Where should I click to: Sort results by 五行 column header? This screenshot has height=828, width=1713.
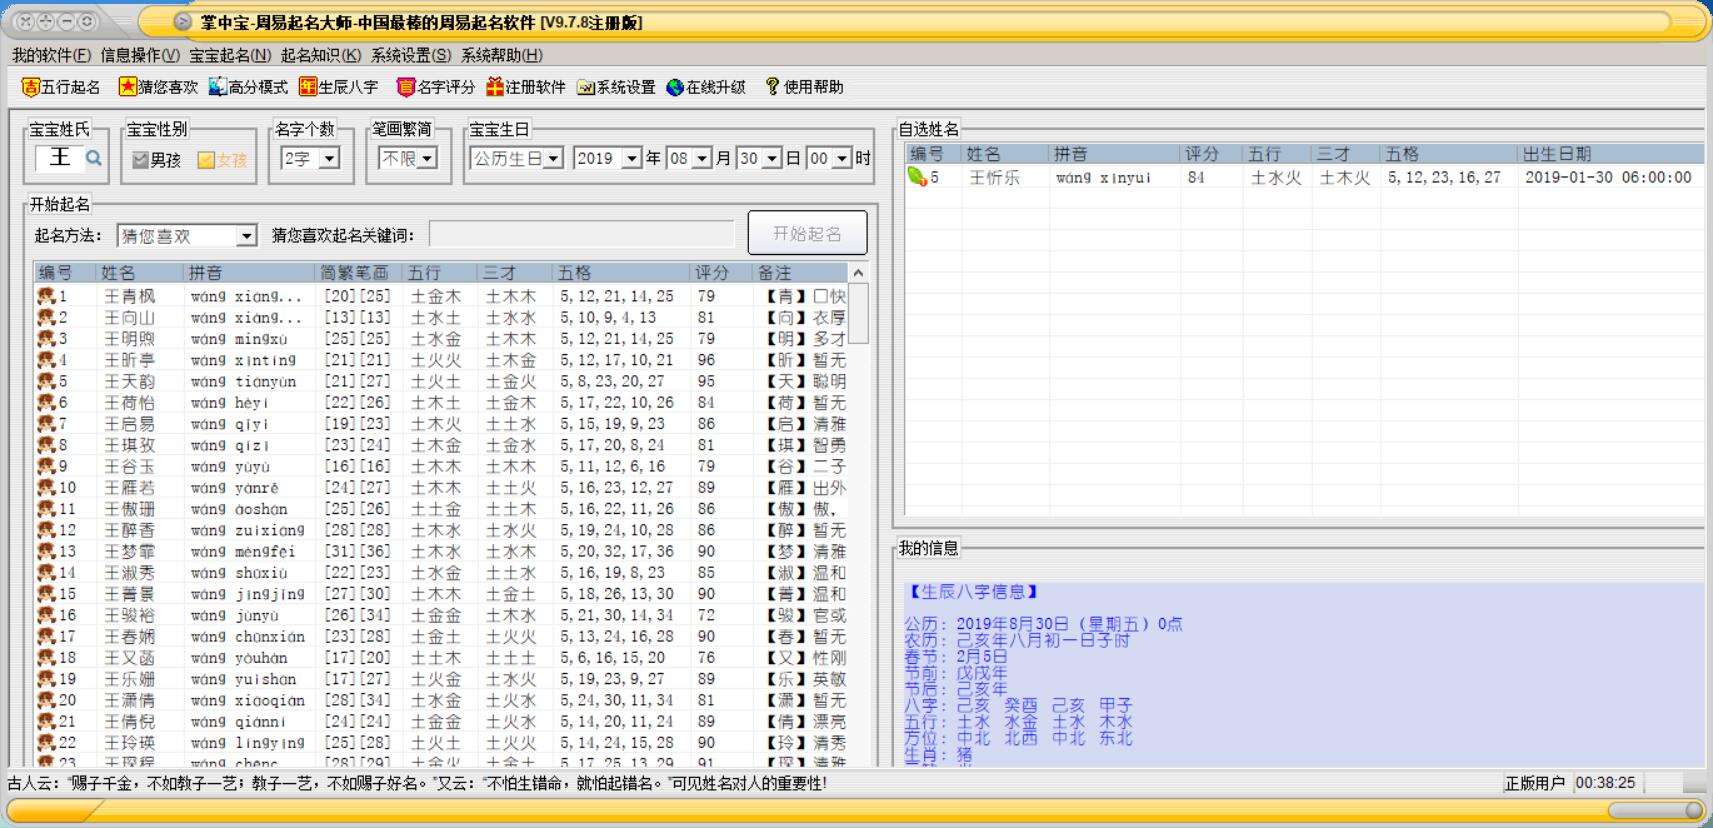440,272
